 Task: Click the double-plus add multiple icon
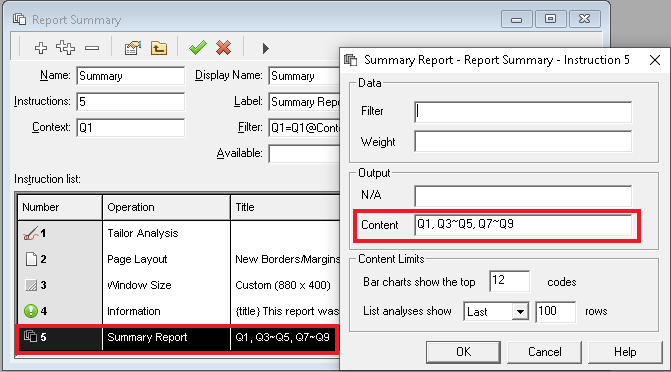coord(65,48)
